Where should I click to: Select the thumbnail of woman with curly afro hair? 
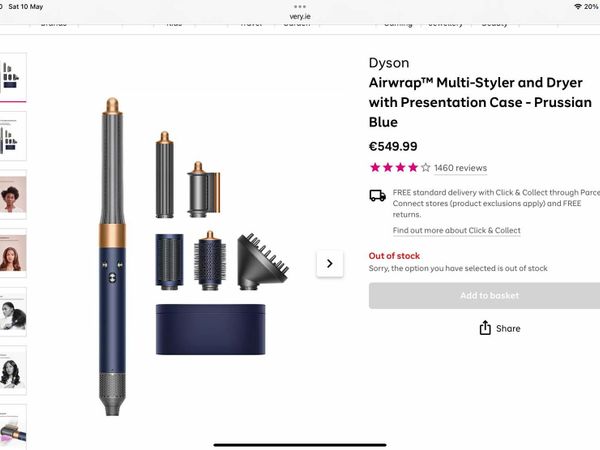pyautogui.click(x=13, y=195)
